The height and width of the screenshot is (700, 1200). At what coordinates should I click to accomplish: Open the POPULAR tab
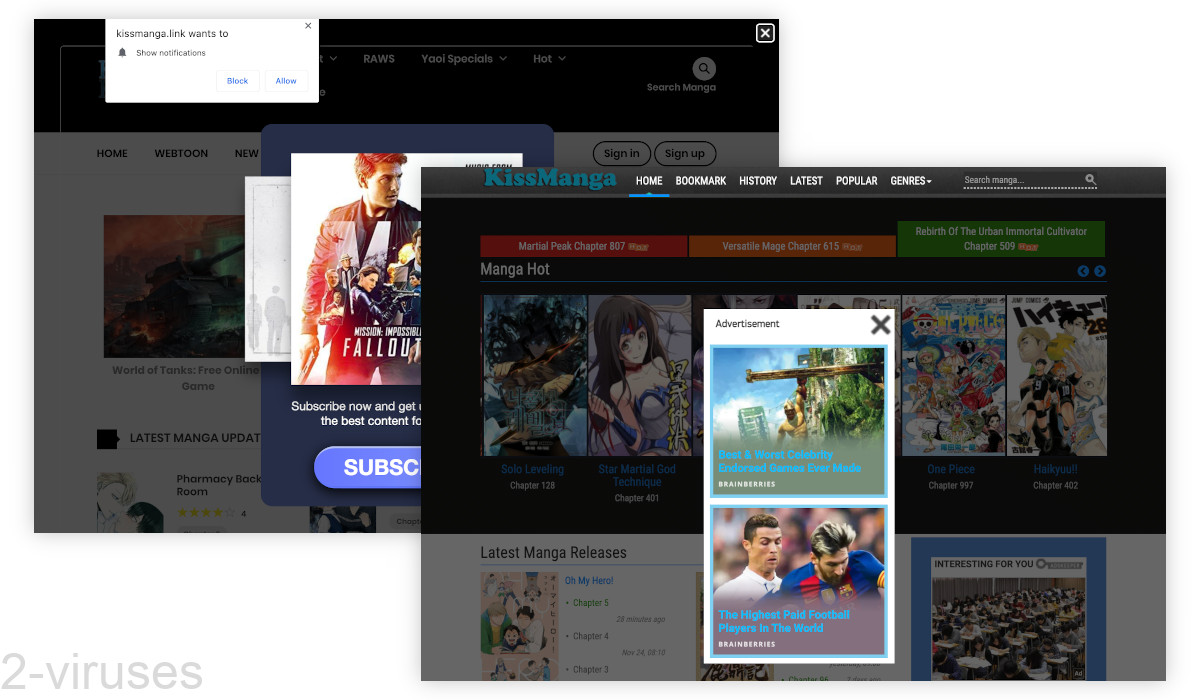(857, 181)
